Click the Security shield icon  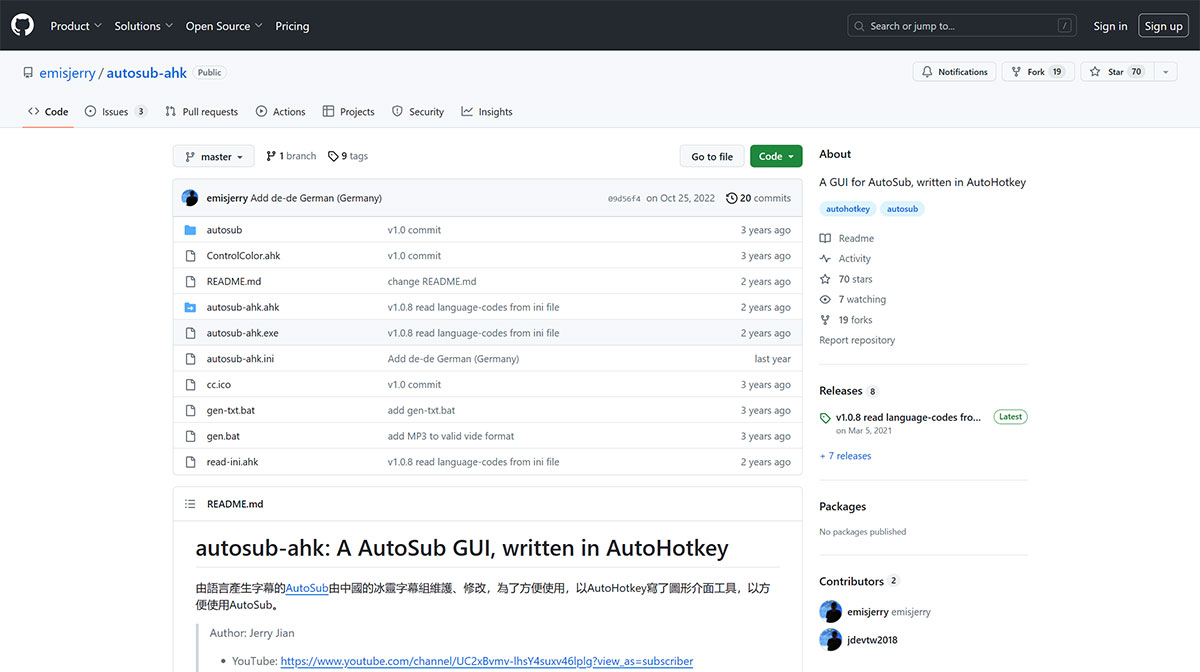pos(397,111)
